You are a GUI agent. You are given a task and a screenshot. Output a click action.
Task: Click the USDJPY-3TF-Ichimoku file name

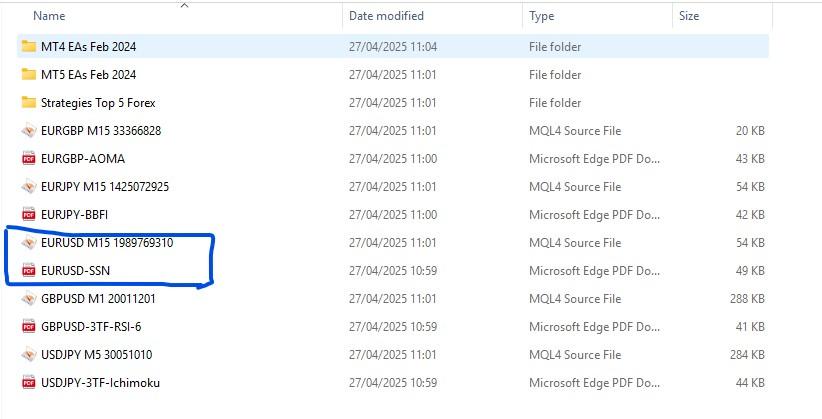[100, 383]
